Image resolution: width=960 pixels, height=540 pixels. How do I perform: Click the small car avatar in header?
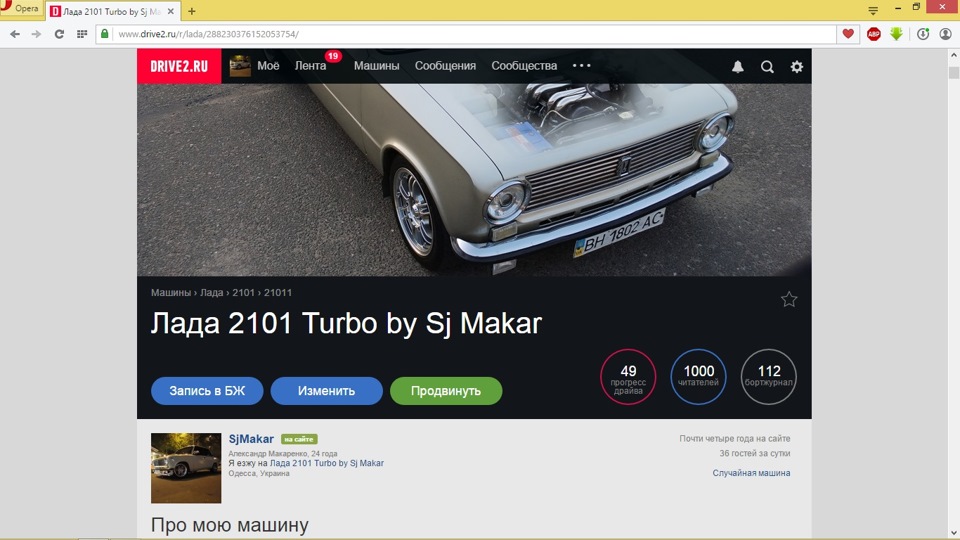coord(240,66)
